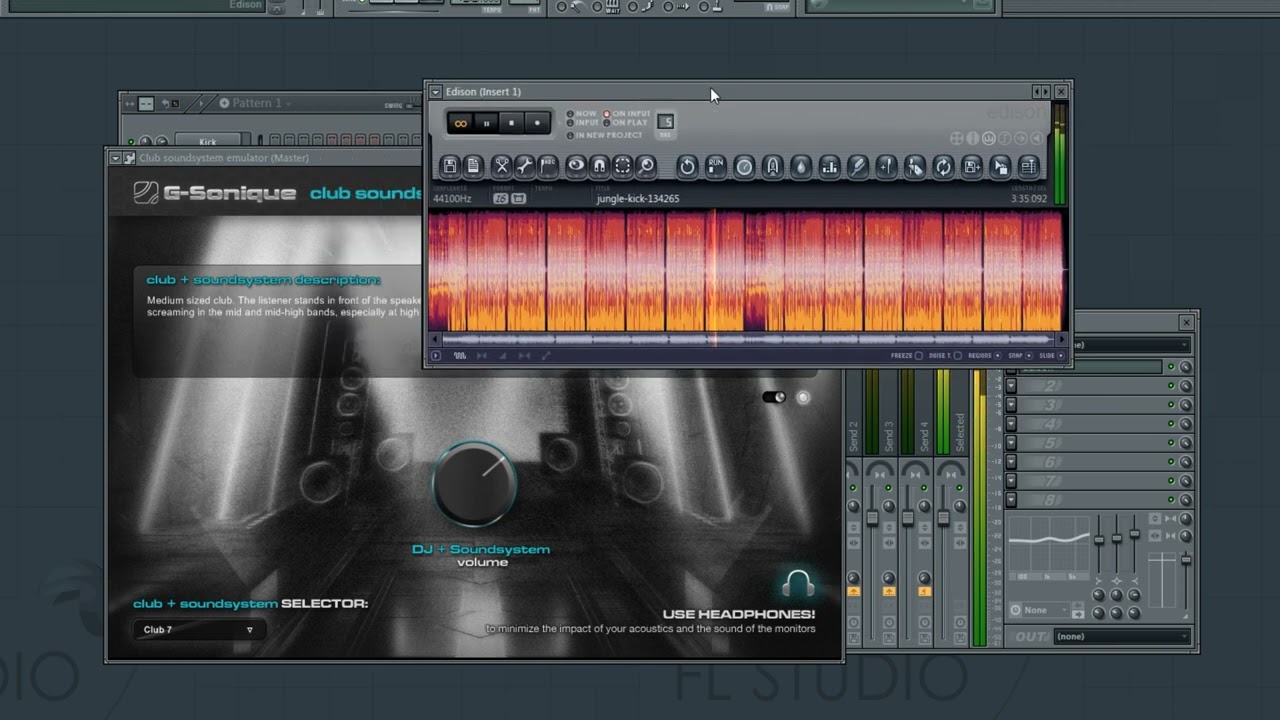Screen dimensions: 1280x720
Task: Click the DJ + Soundsystem volume knob
Action: click(474, 484)
